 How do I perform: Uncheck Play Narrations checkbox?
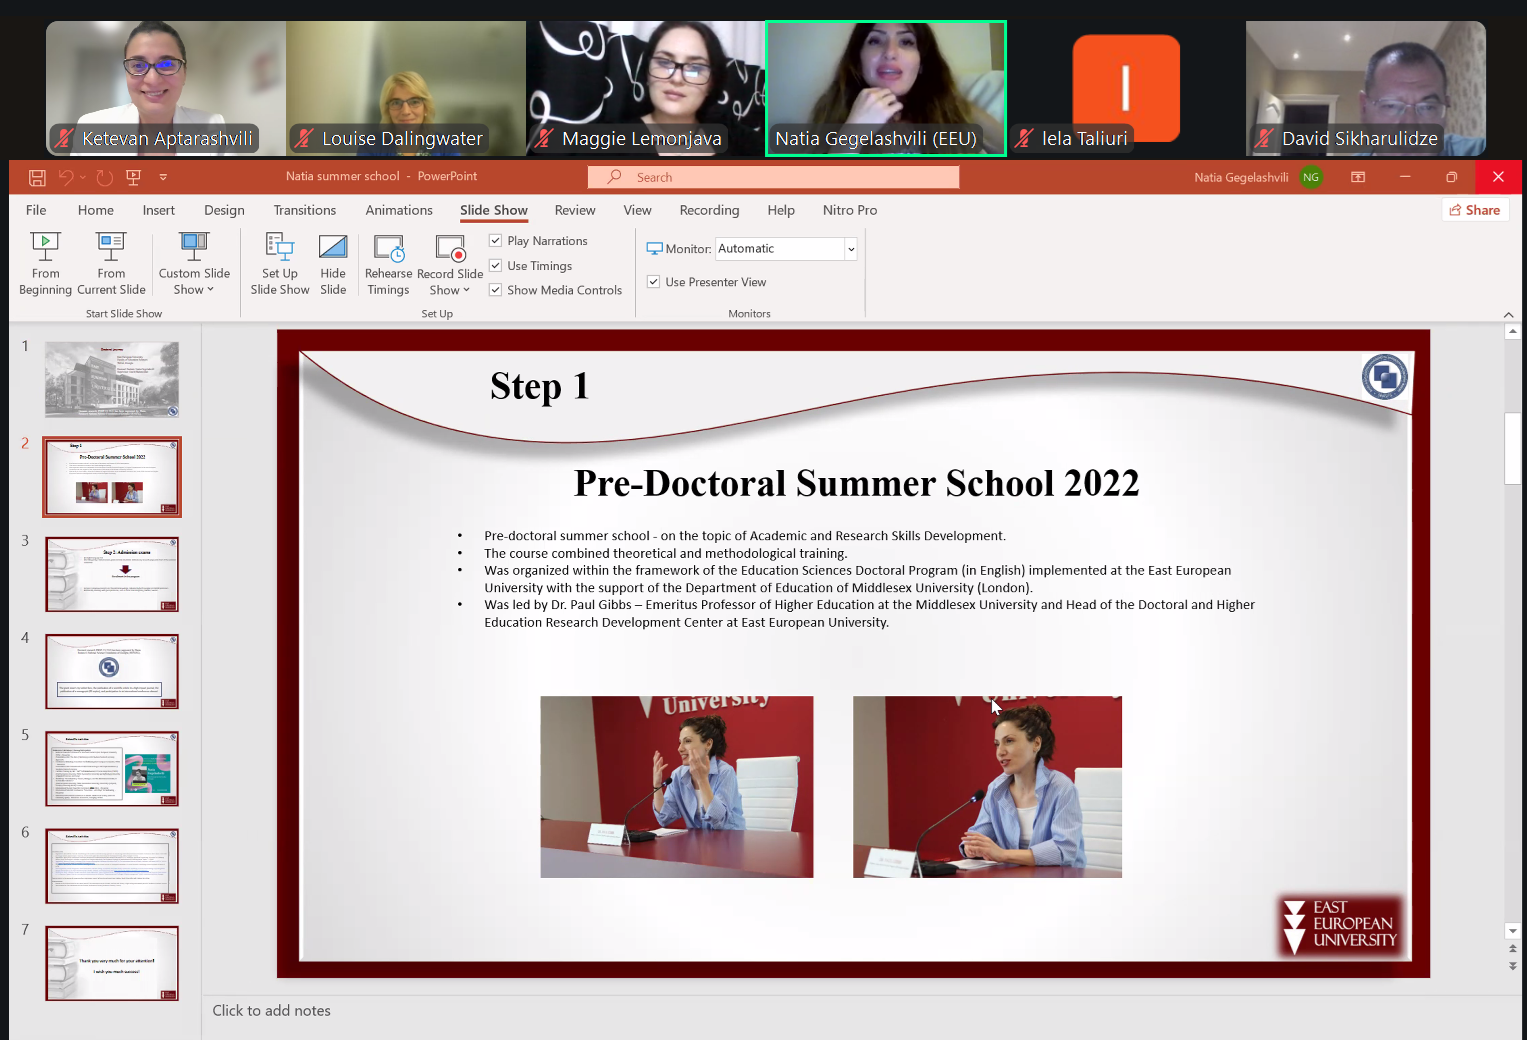click(495, 241)
